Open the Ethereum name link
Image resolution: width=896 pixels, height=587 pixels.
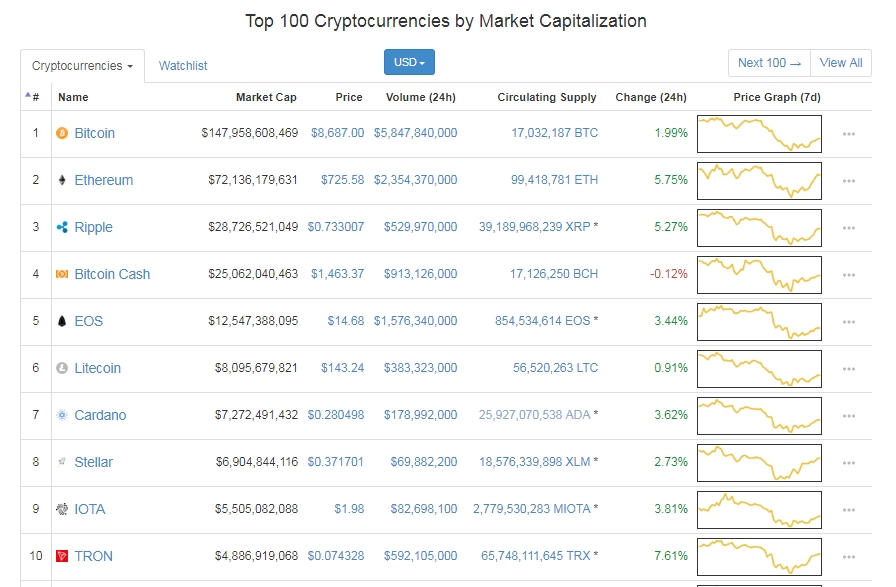click(103, 180)
